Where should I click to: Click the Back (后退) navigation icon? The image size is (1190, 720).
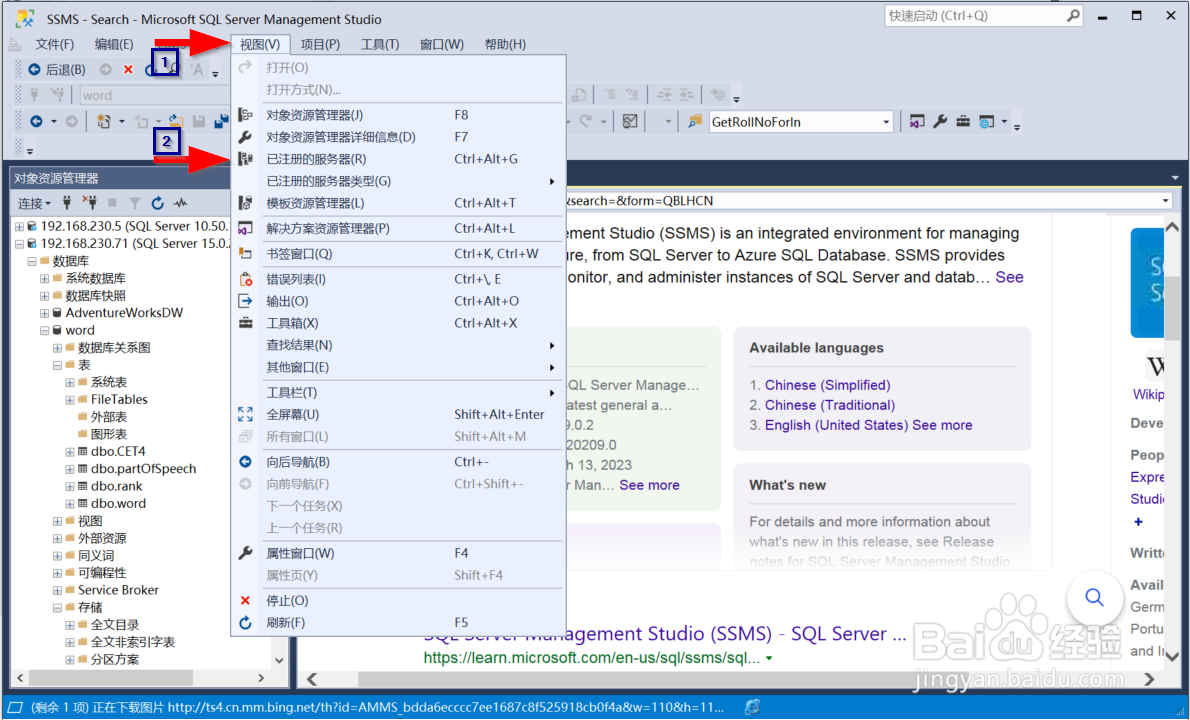[34, 70]
